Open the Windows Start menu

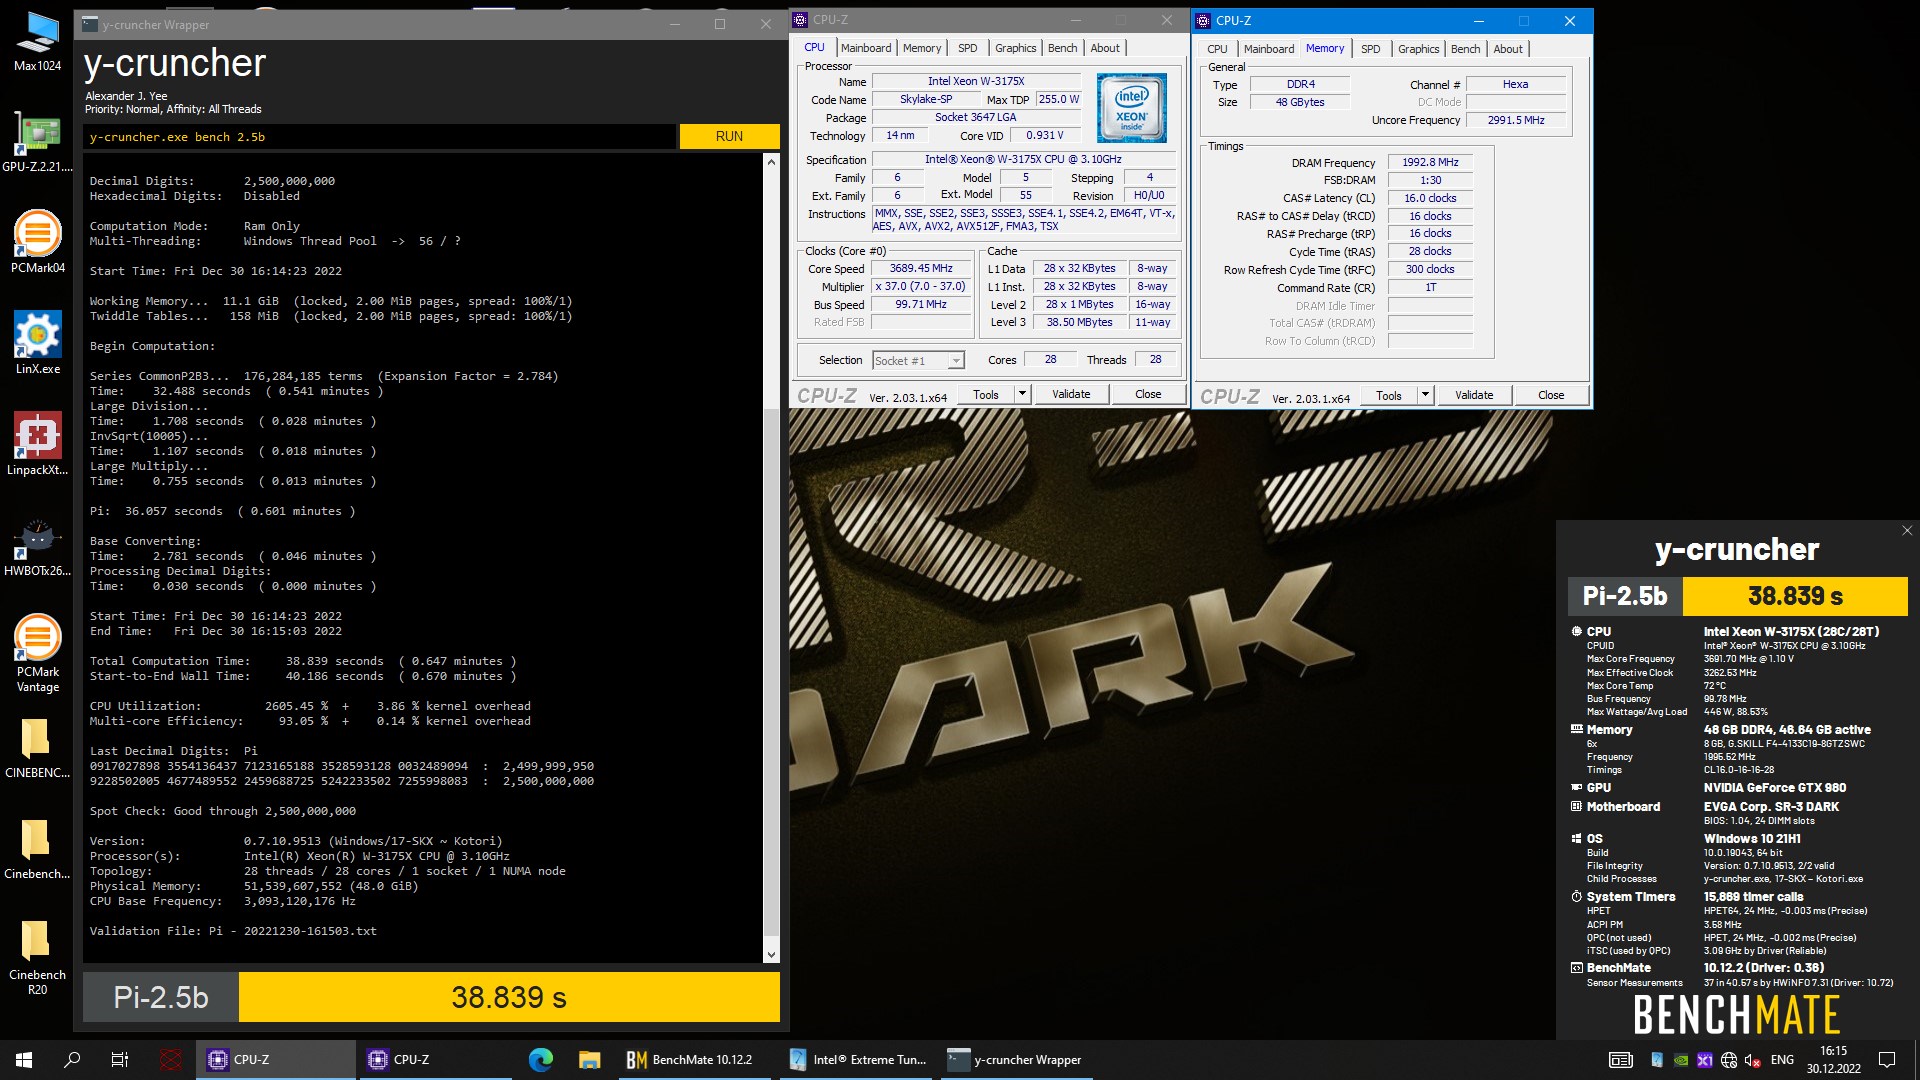tap(24, 1060)
